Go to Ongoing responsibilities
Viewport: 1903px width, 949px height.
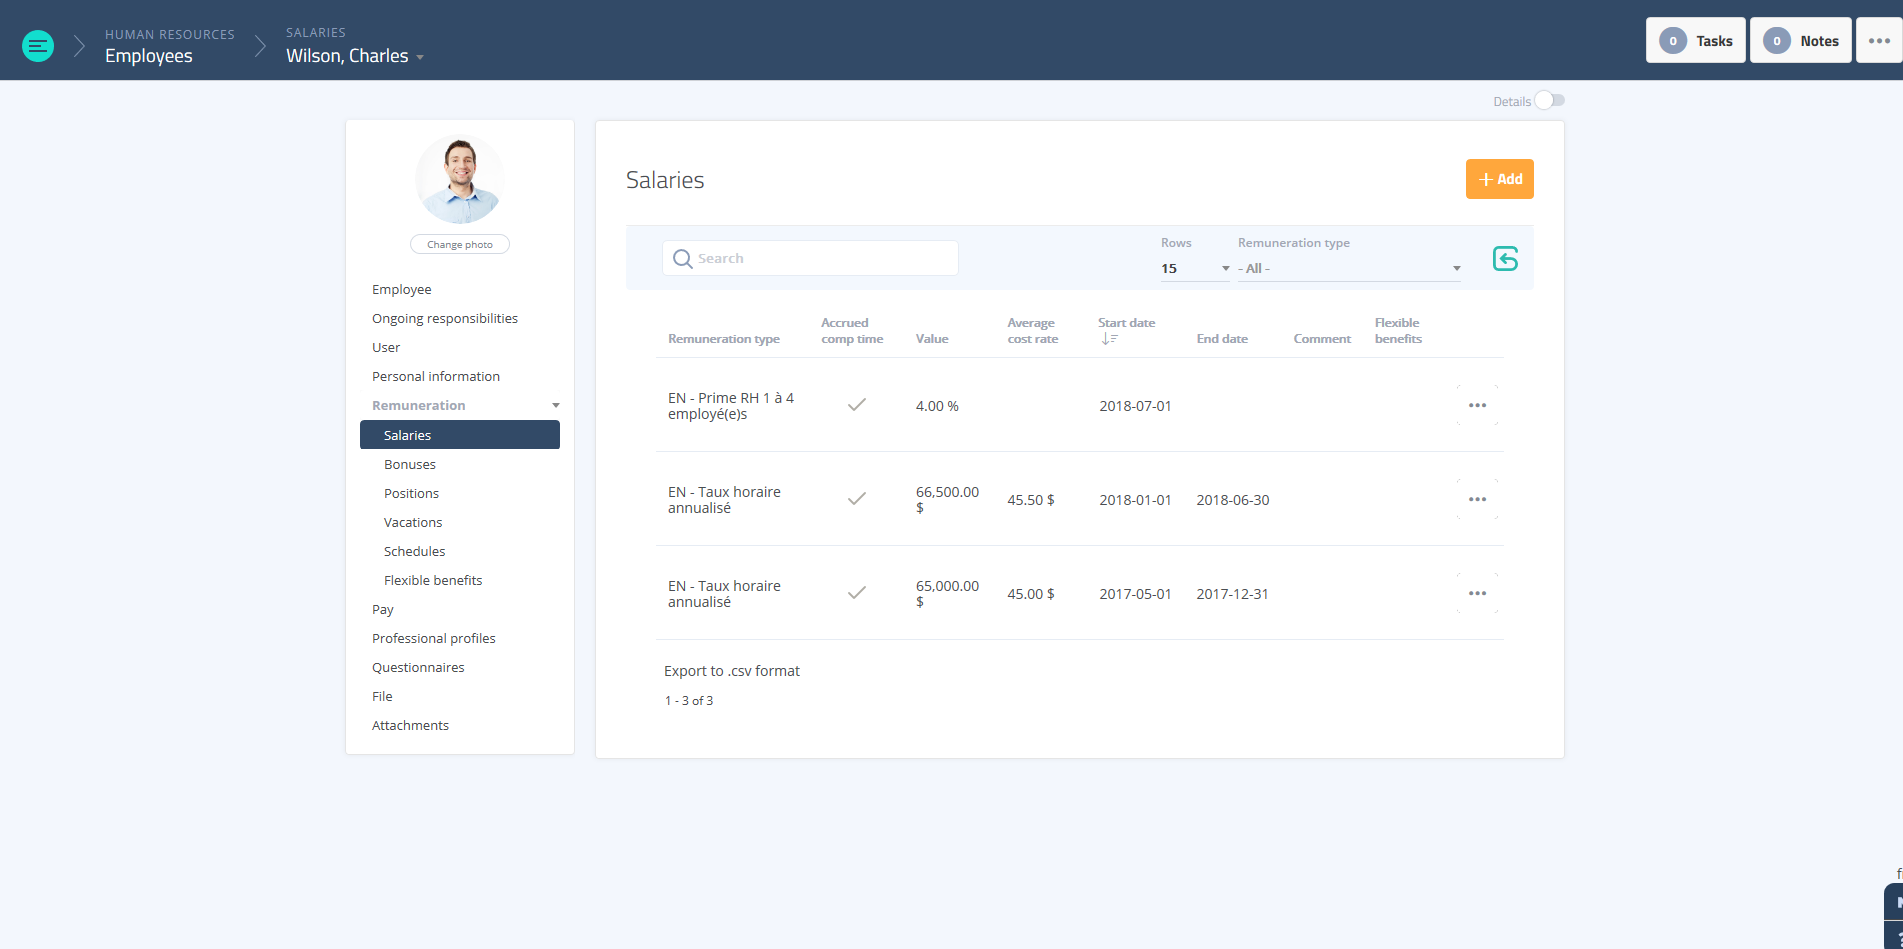tap(445, 318)
